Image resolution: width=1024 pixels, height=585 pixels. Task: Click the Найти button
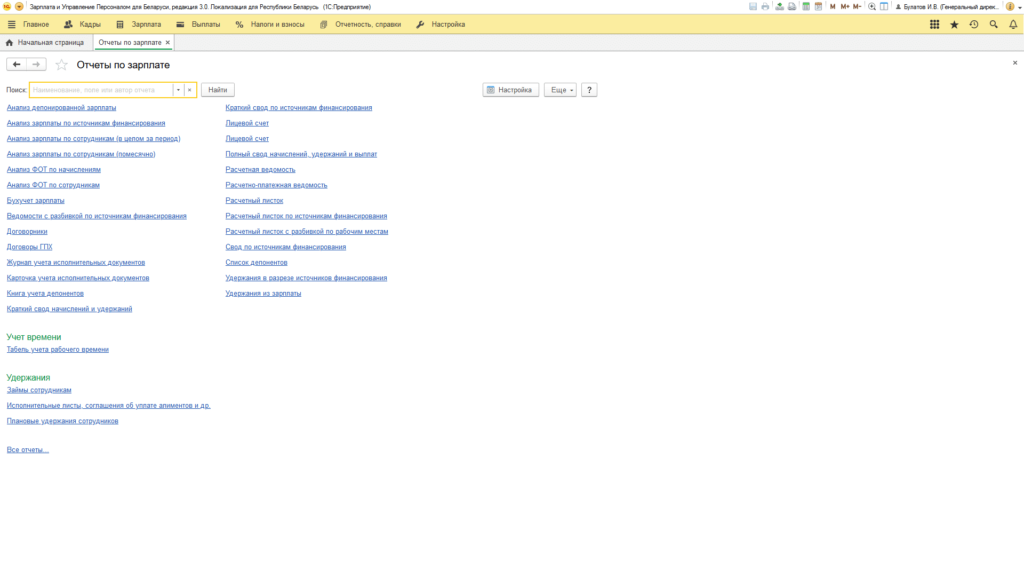point(217,90)
